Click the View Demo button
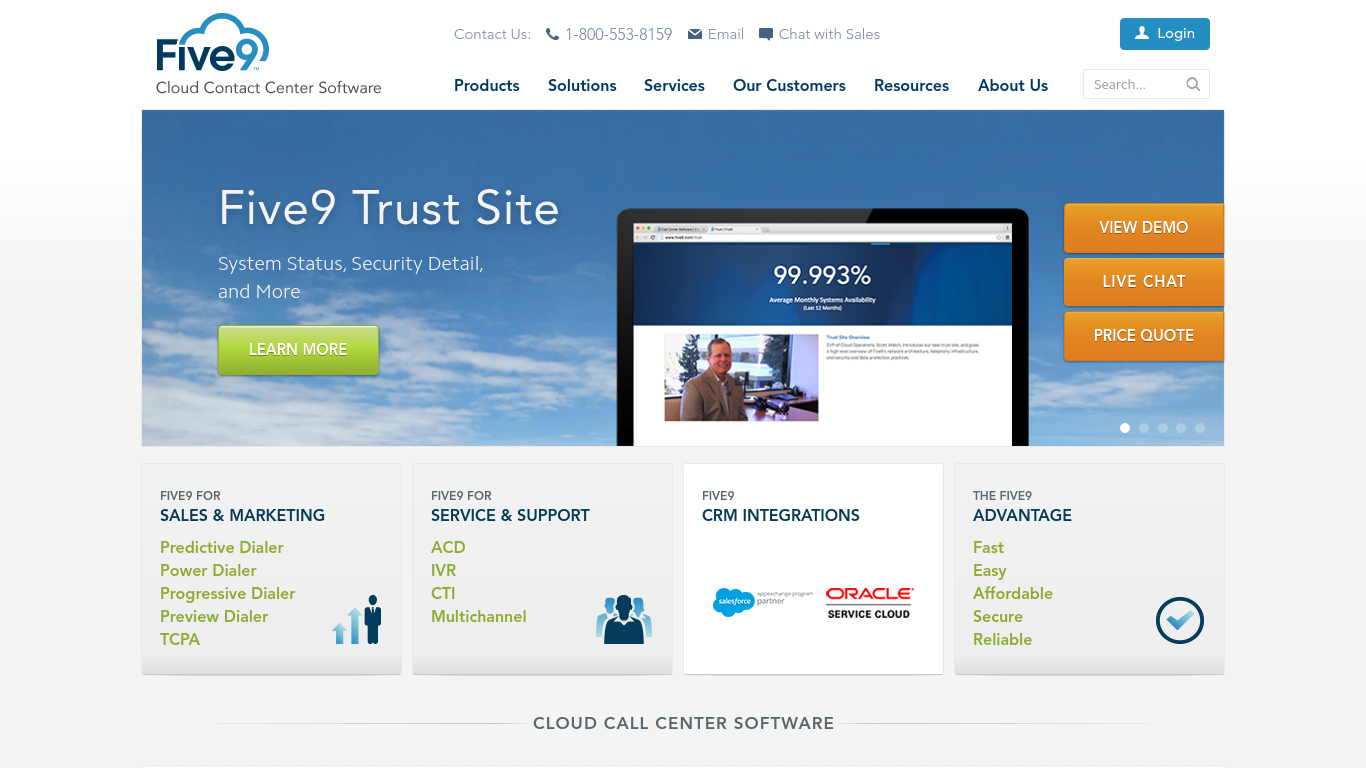Image resolution: width=1366 pixels, height=768 pixels. tap(1144, 228)
